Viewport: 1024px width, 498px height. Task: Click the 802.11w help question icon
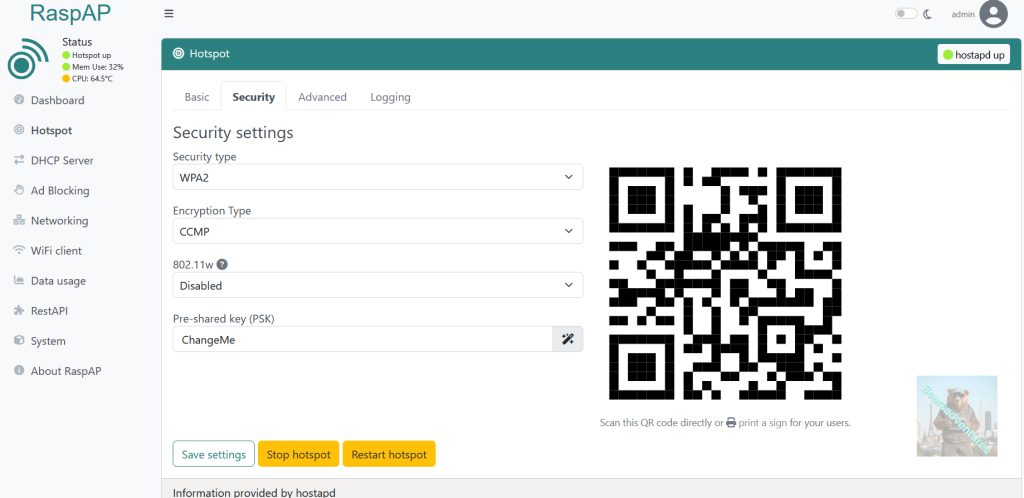tap(222, 264)
